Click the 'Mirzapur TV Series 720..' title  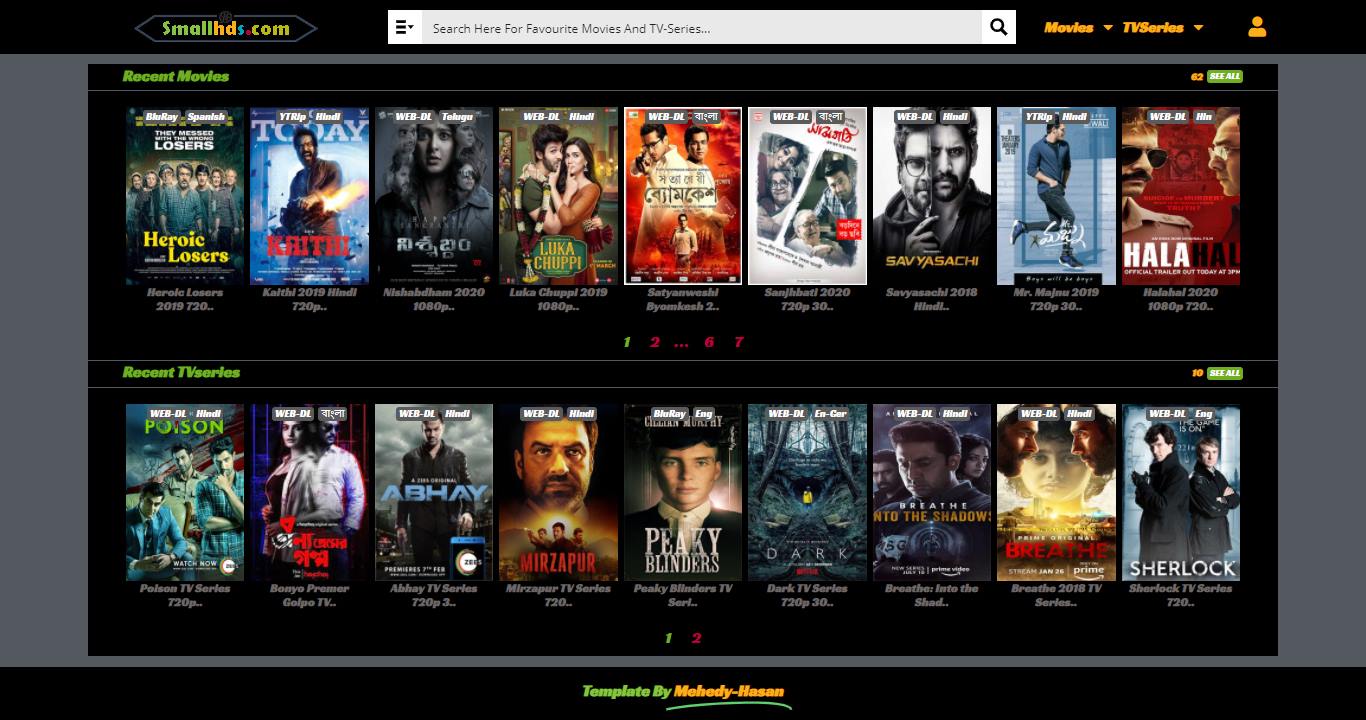point(558,595)
